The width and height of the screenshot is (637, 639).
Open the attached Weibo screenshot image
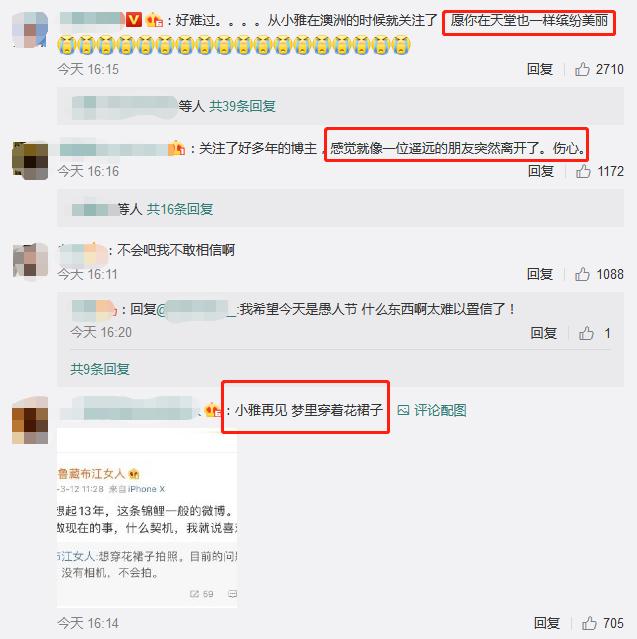[x=147, y=518]
